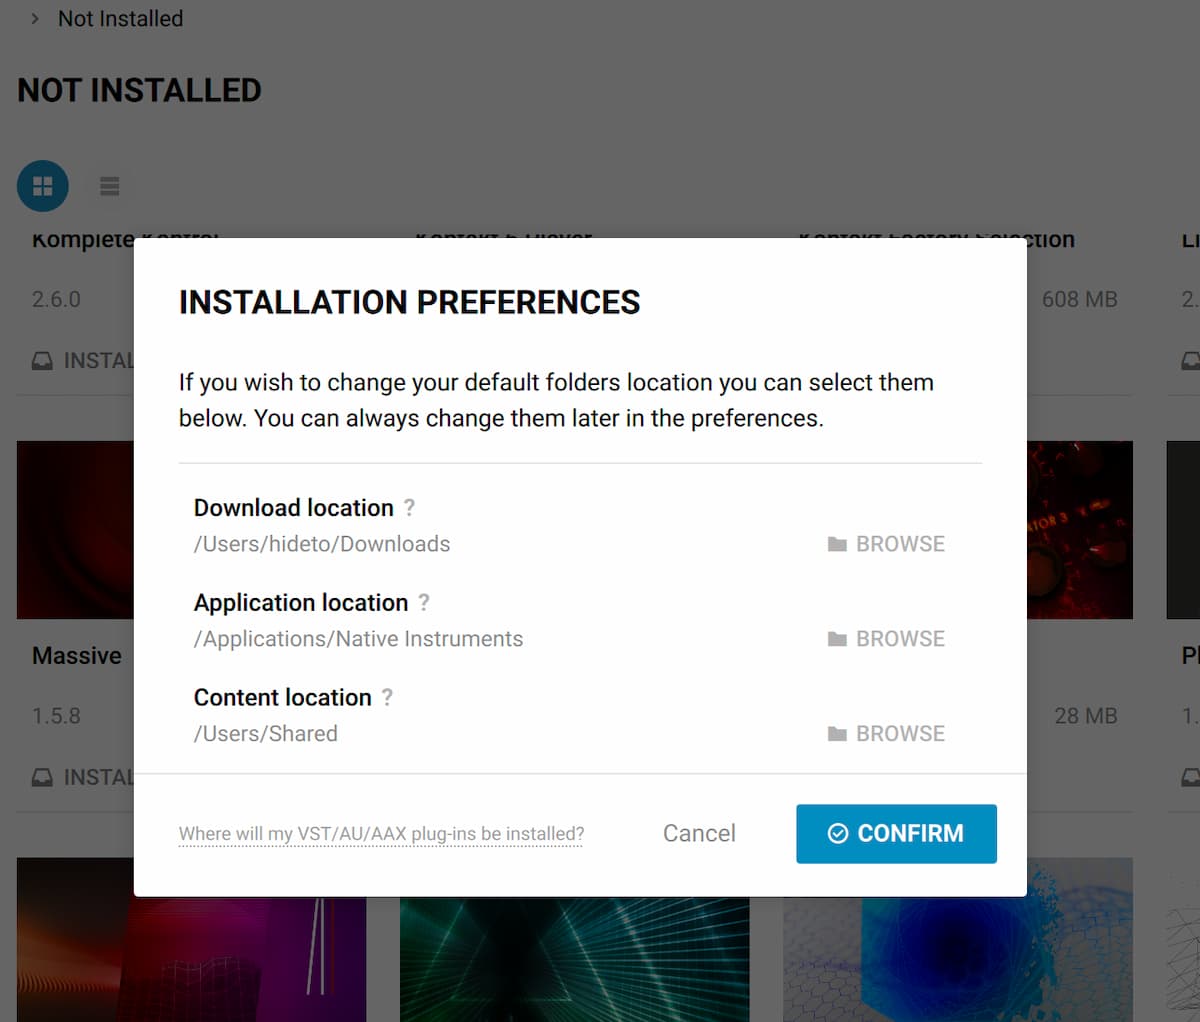Browse for Content location folder
This screenshot has height=1022, width=1200.
[x=886, y=734]
